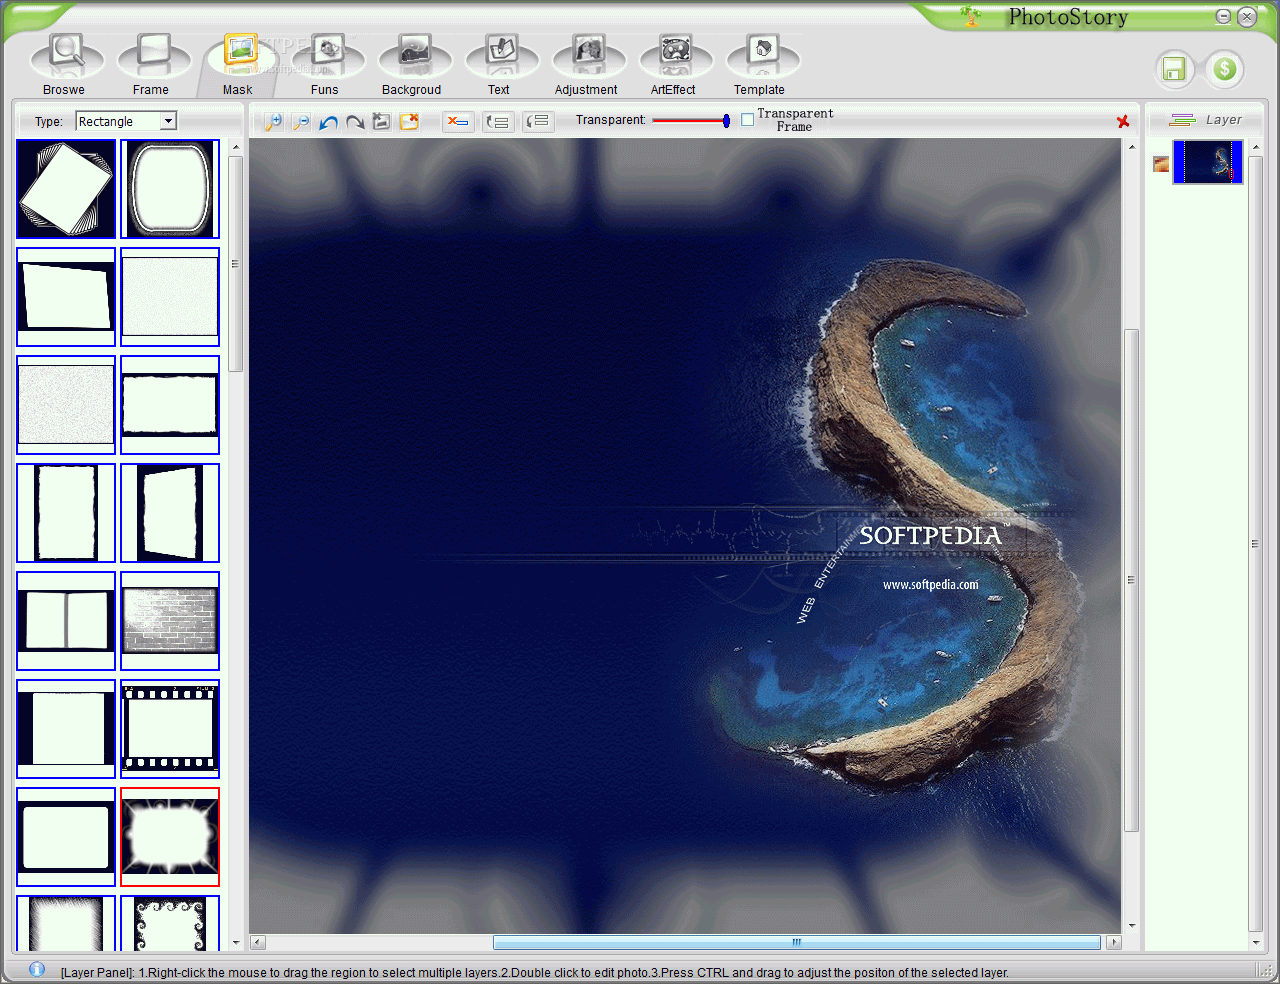
Task: Click the zoom out magnifier icon
Action: [300, 122]
